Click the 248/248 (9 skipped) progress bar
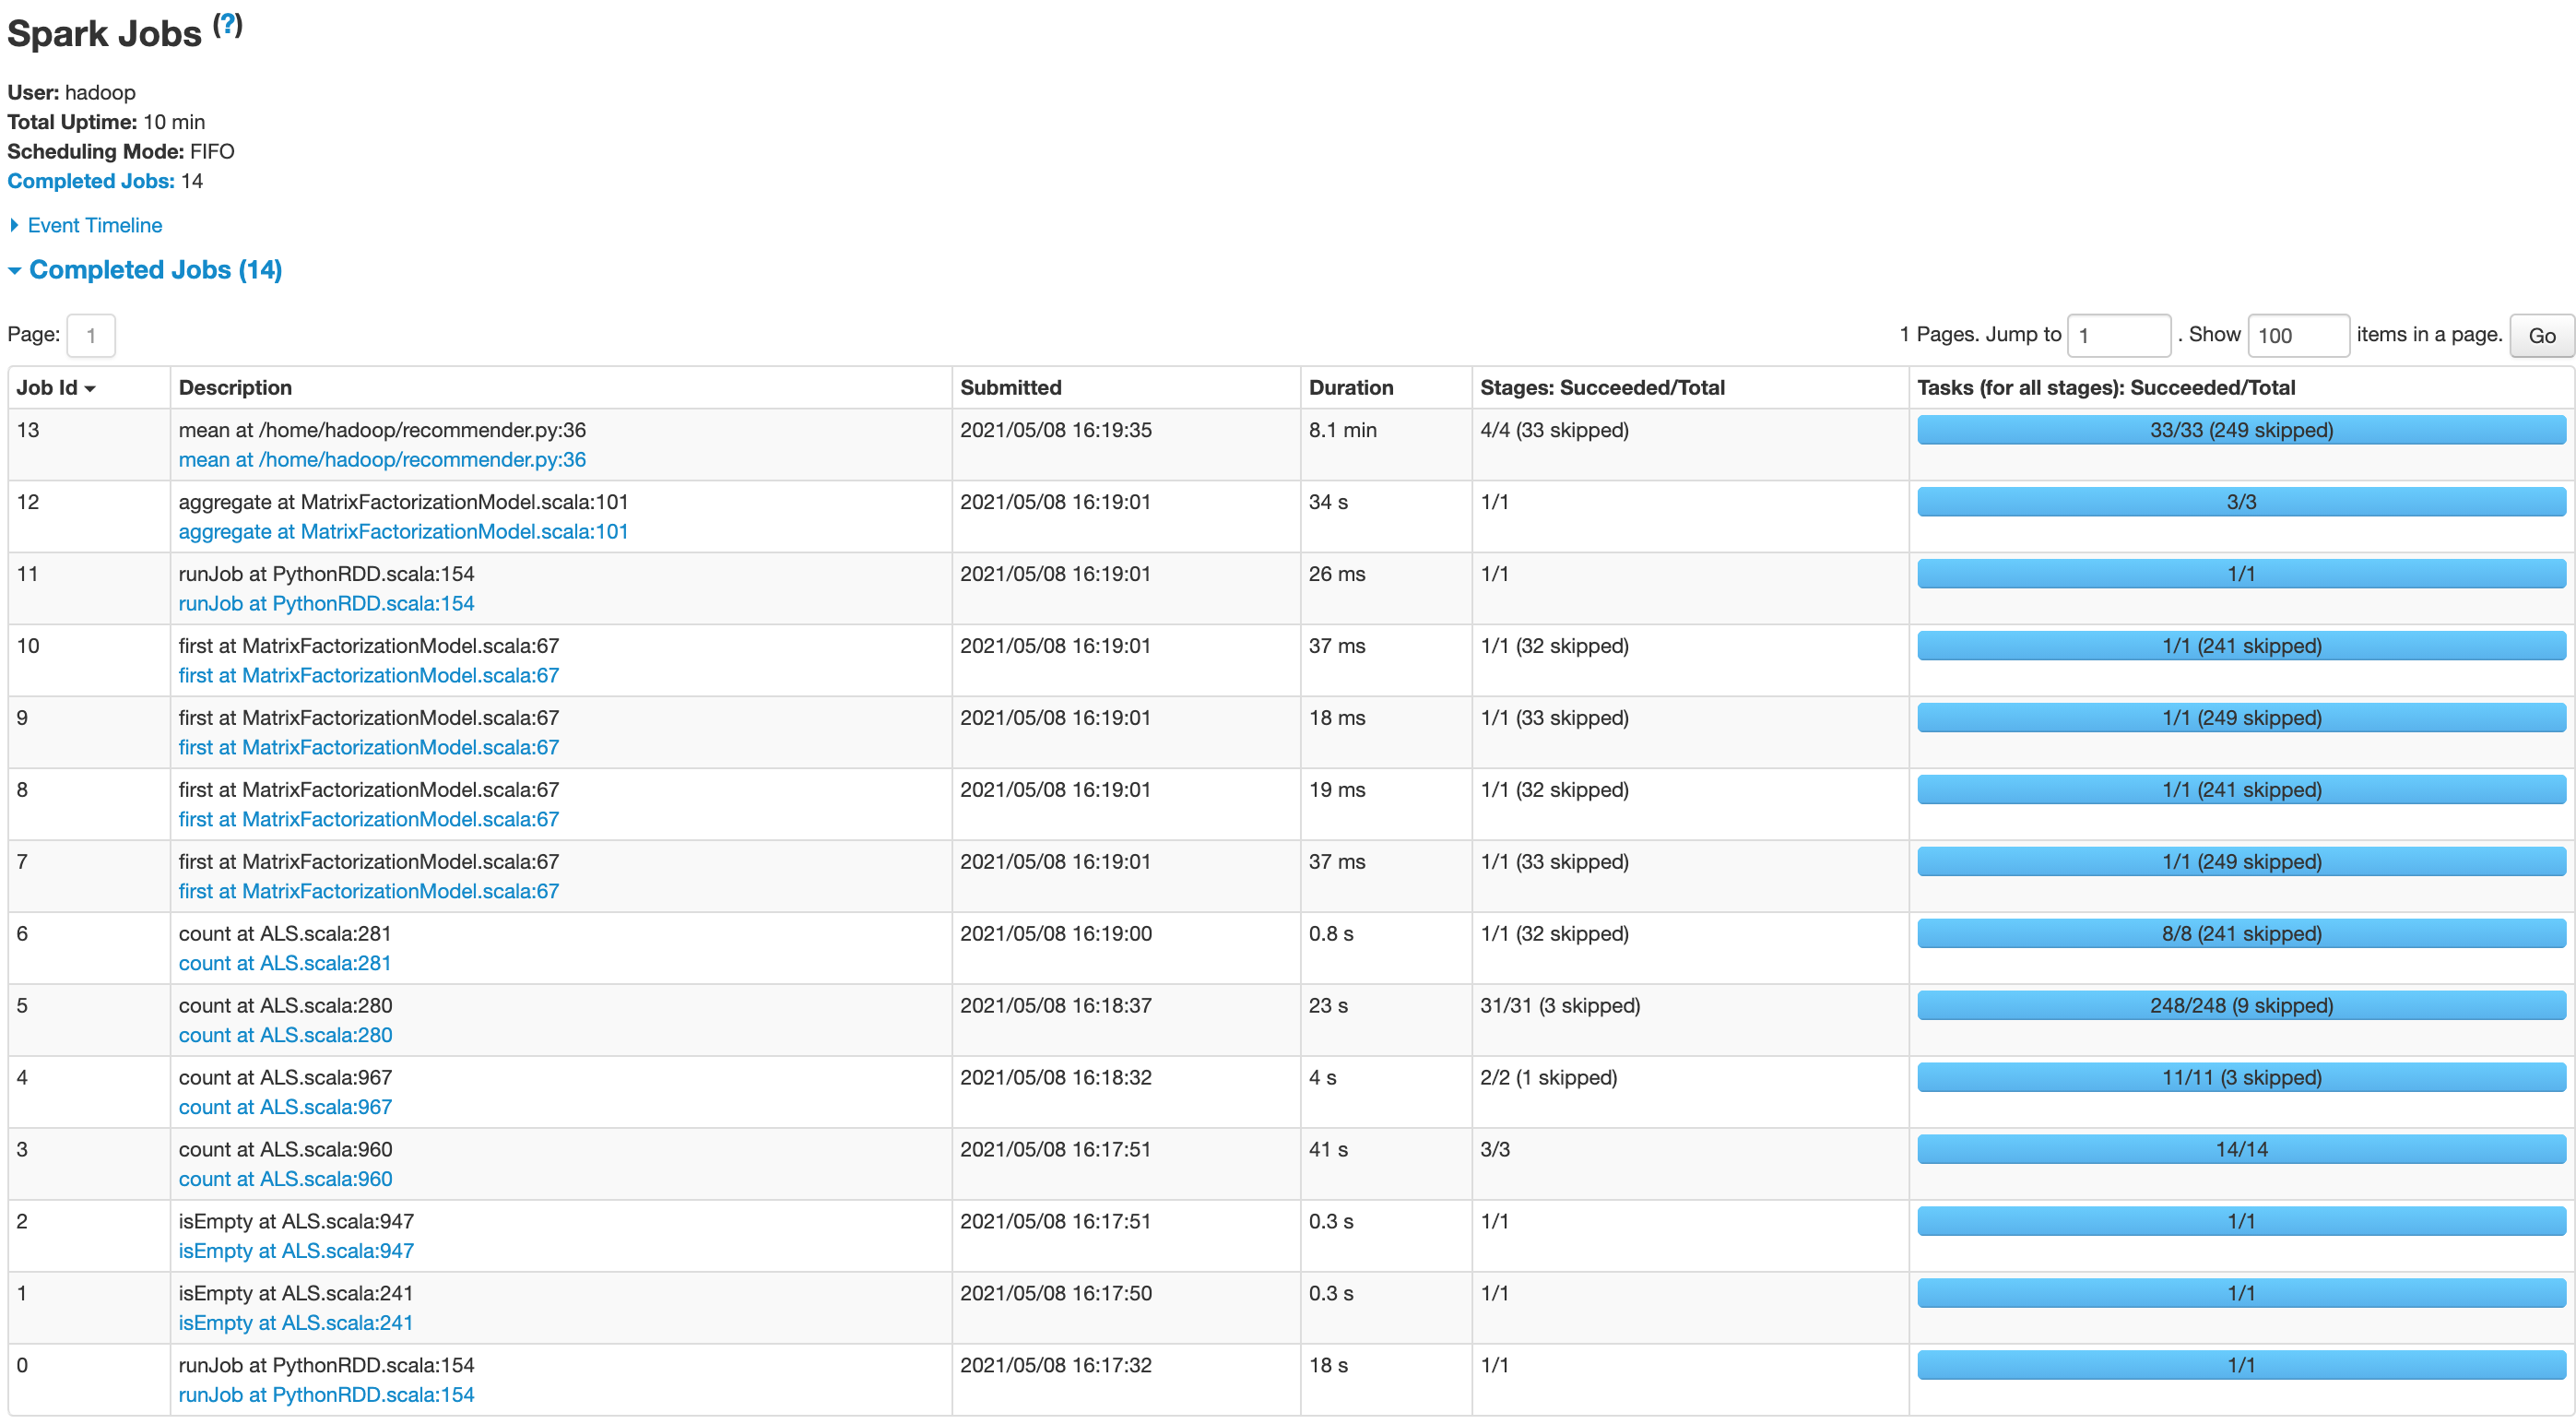Screen dimensions: 2576x1424 2240,1006
